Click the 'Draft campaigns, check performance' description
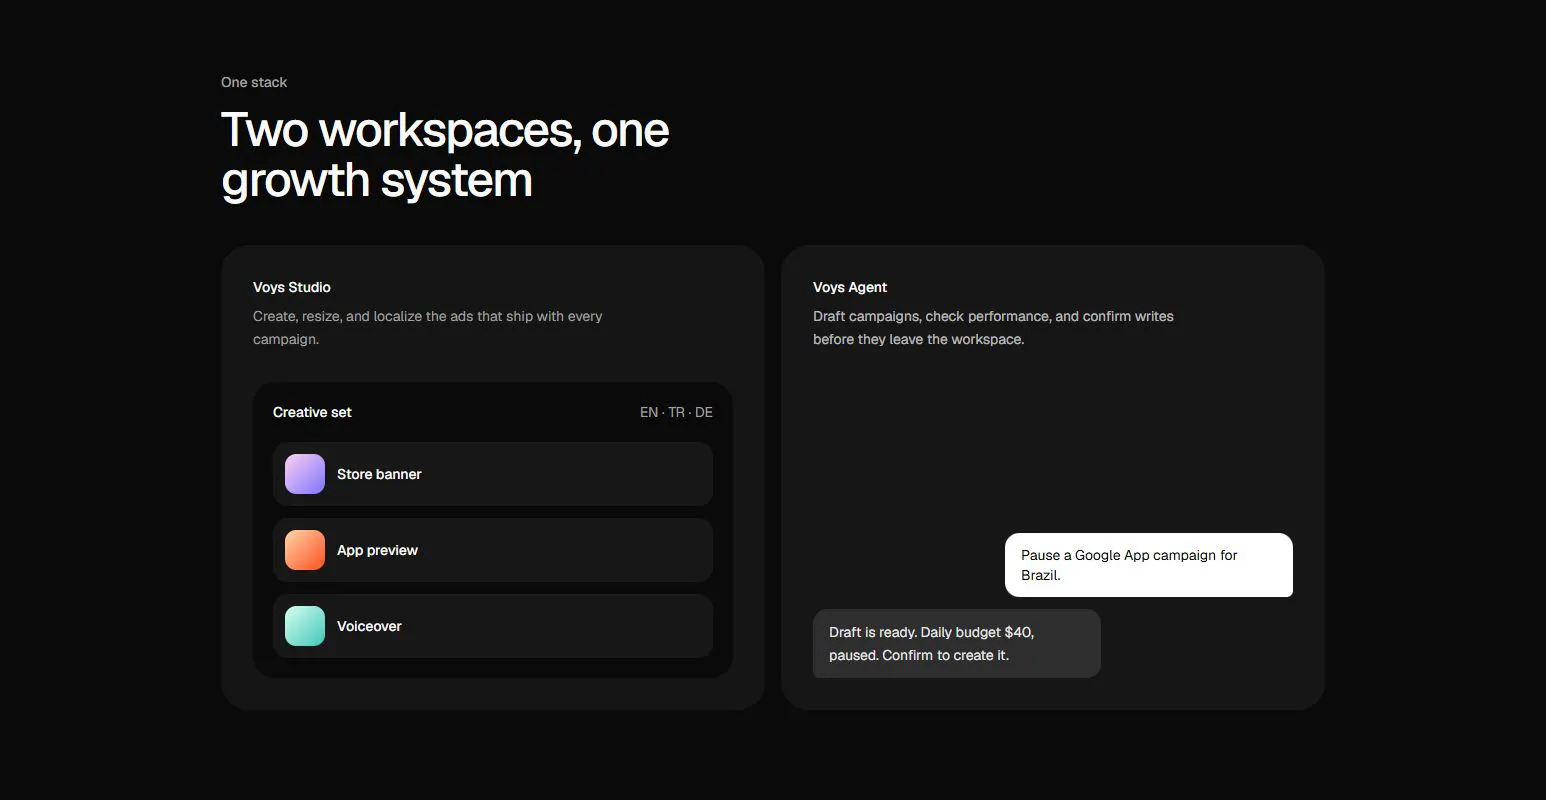This screenshot has width=1546, height=800. point(993,328)
